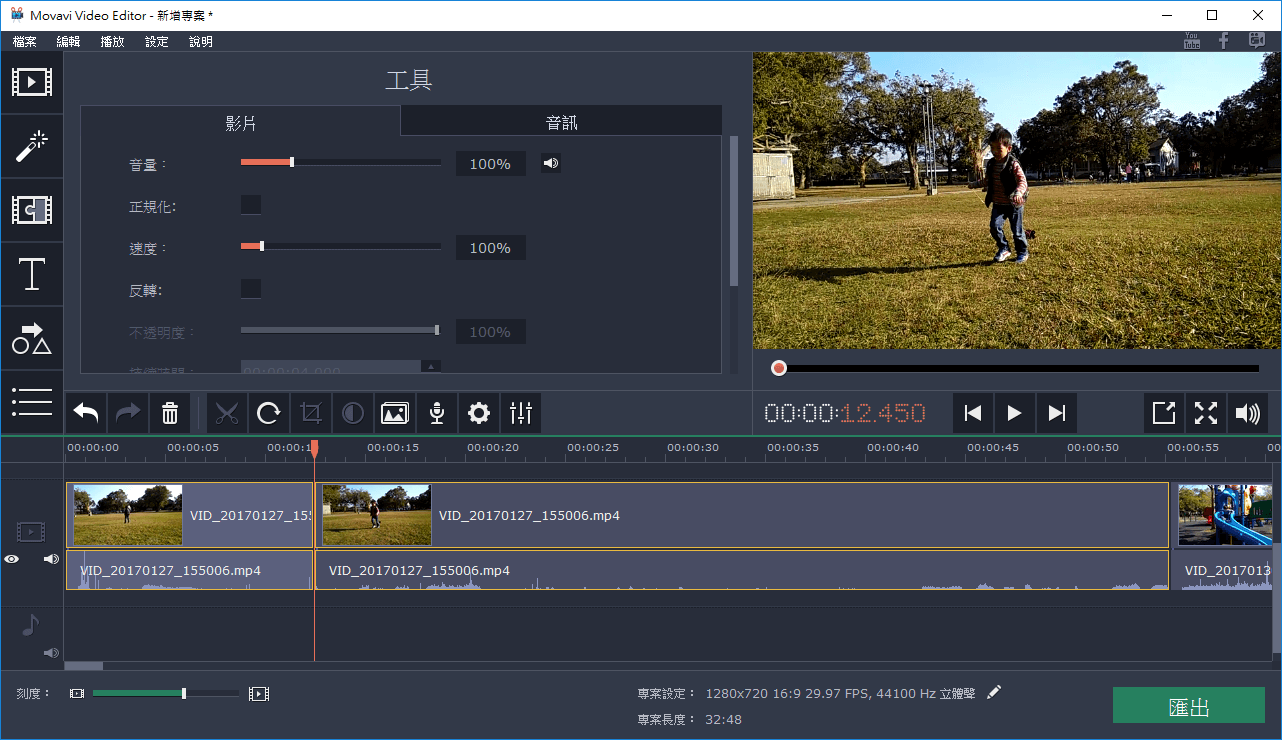This screenshot has width=1282, height=740.
Task: Split the clip with the scissors tool
Action: pyautogui.click(x=227, y=413)
